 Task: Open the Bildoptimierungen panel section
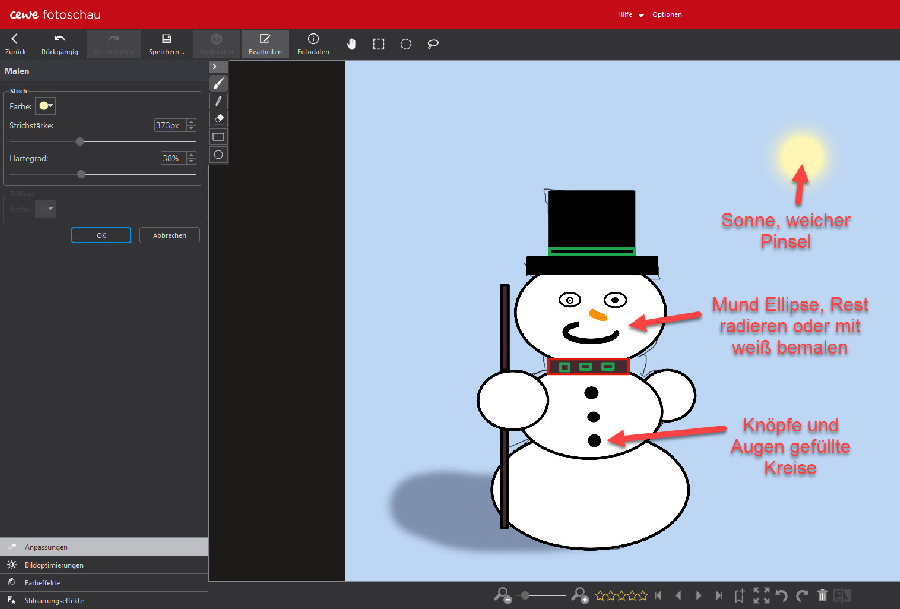(55, 565)
